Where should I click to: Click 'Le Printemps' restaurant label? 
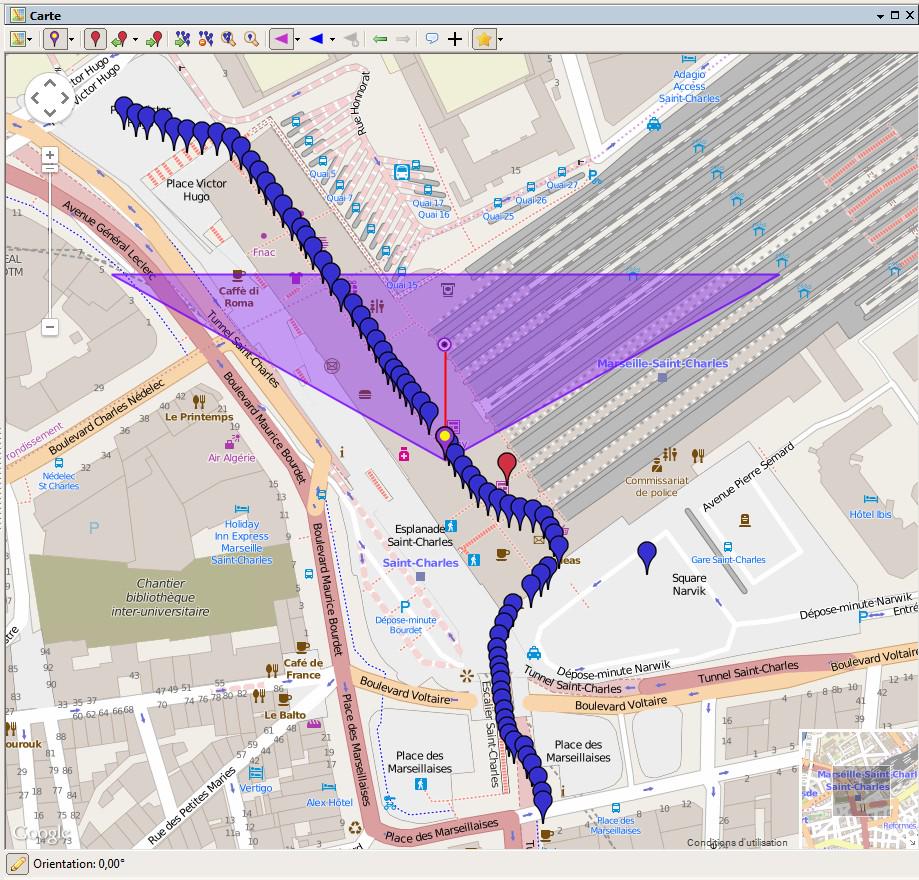click(199, 417)
